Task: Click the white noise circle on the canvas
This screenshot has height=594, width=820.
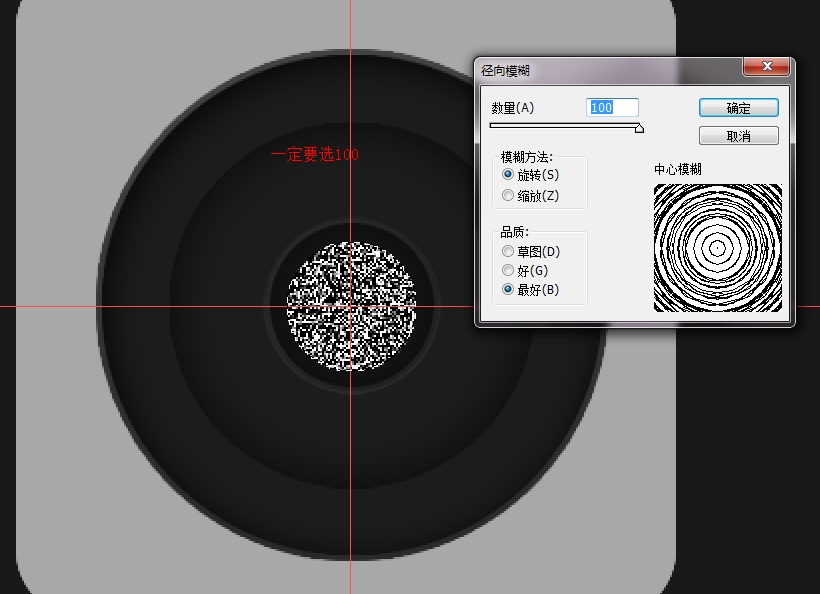Action: pyautogui.click(x=350, y=305)
